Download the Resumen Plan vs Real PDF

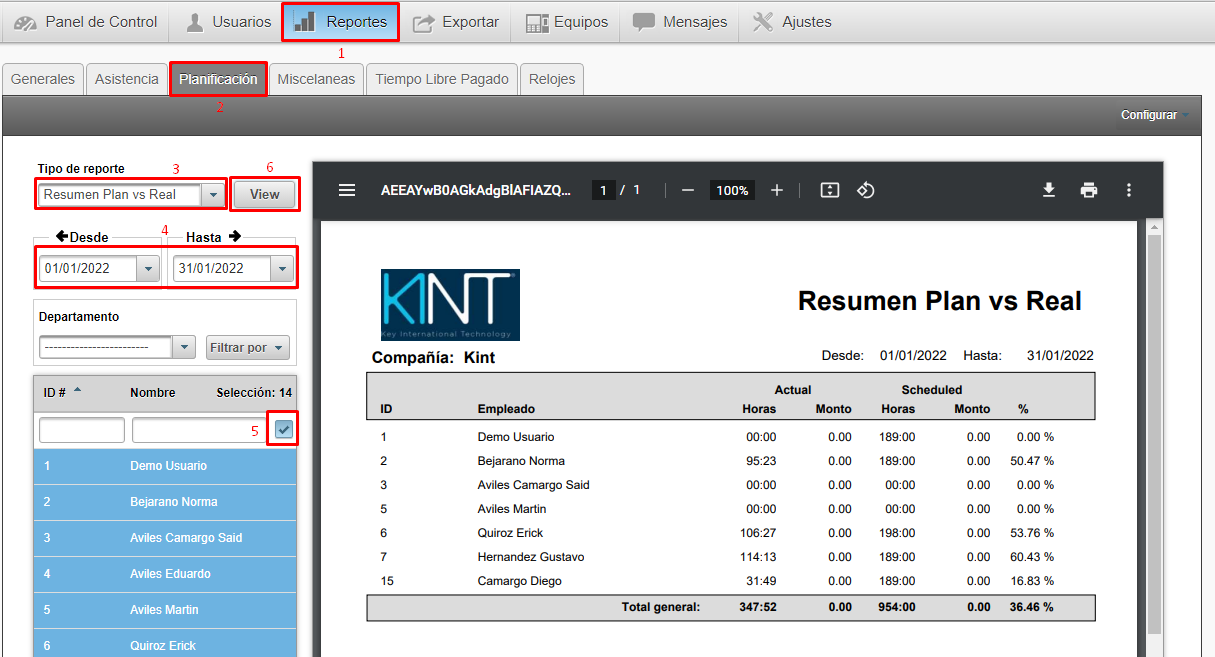1049,190
